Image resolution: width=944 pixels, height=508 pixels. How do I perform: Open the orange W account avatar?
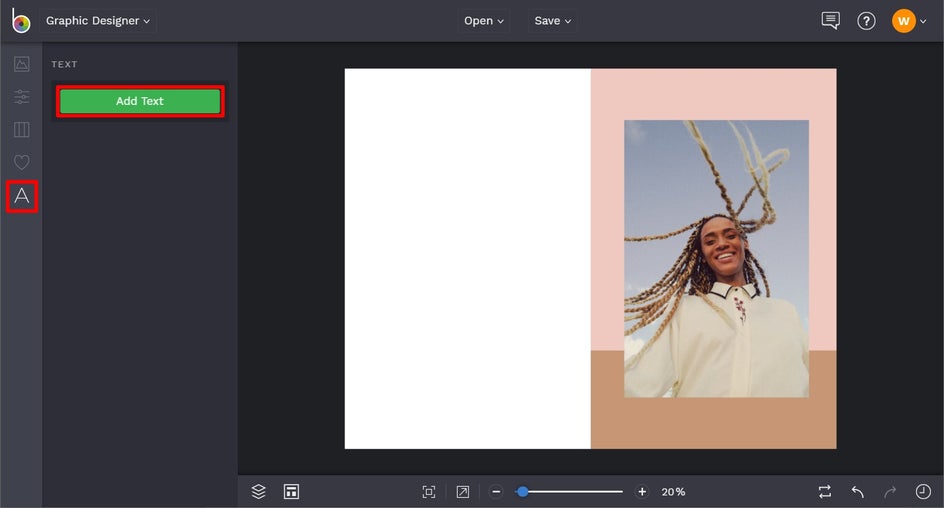903,21
